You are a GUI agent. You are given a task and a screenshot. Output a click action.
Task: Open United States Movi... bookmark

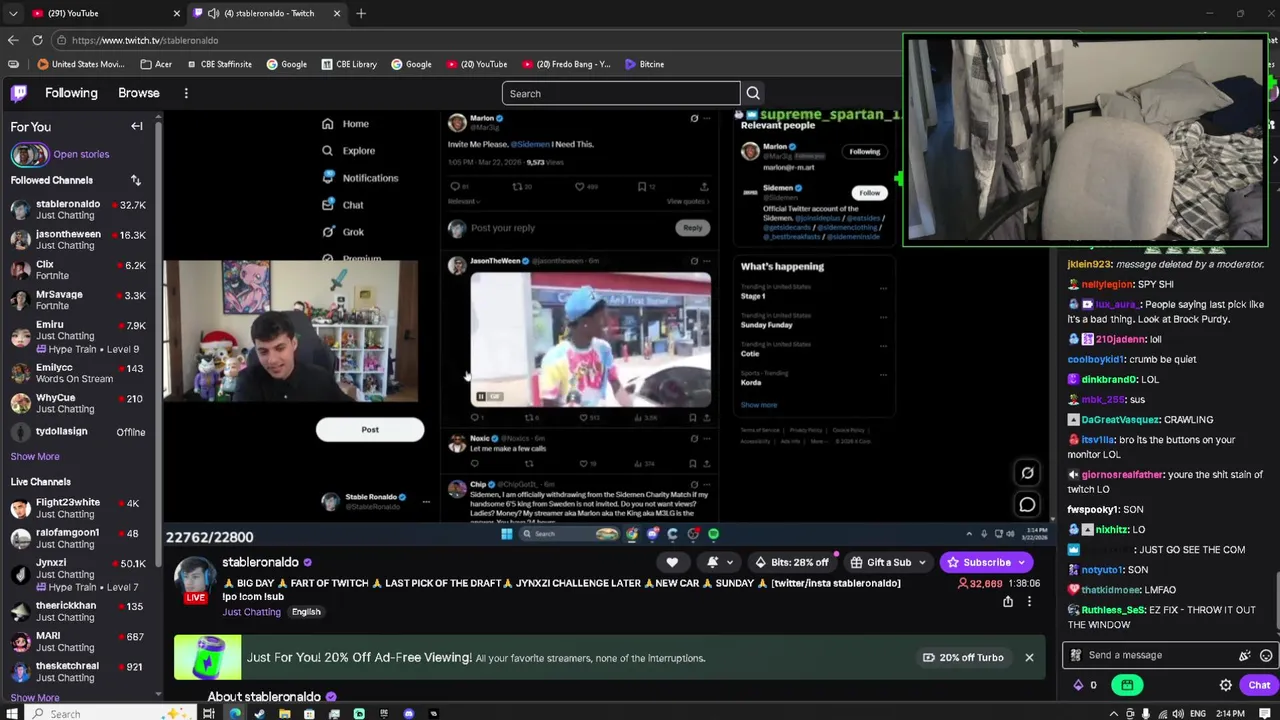[80, 64]
